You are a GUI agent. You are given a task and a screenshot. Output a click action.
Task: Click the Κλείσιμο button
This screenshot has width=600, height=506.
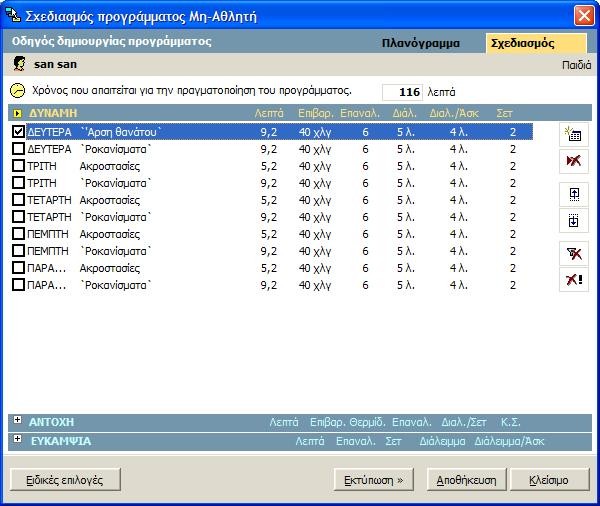pos(549,480)
